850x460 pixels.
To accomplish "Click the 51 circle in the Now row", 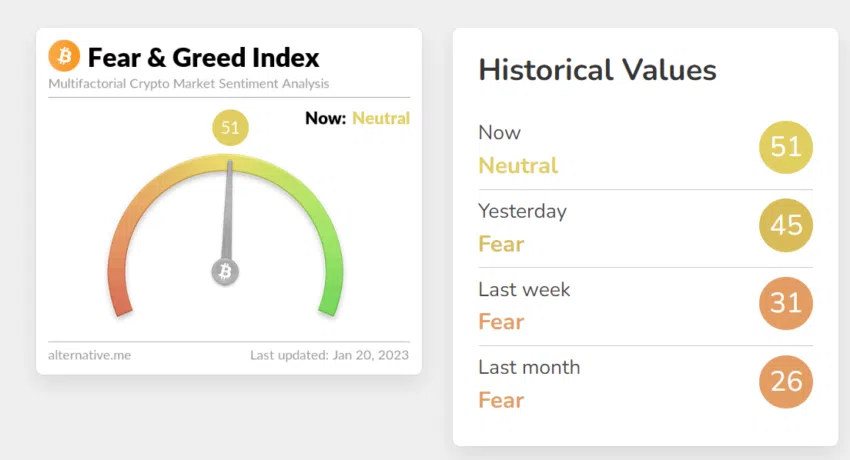I will 786,147.
